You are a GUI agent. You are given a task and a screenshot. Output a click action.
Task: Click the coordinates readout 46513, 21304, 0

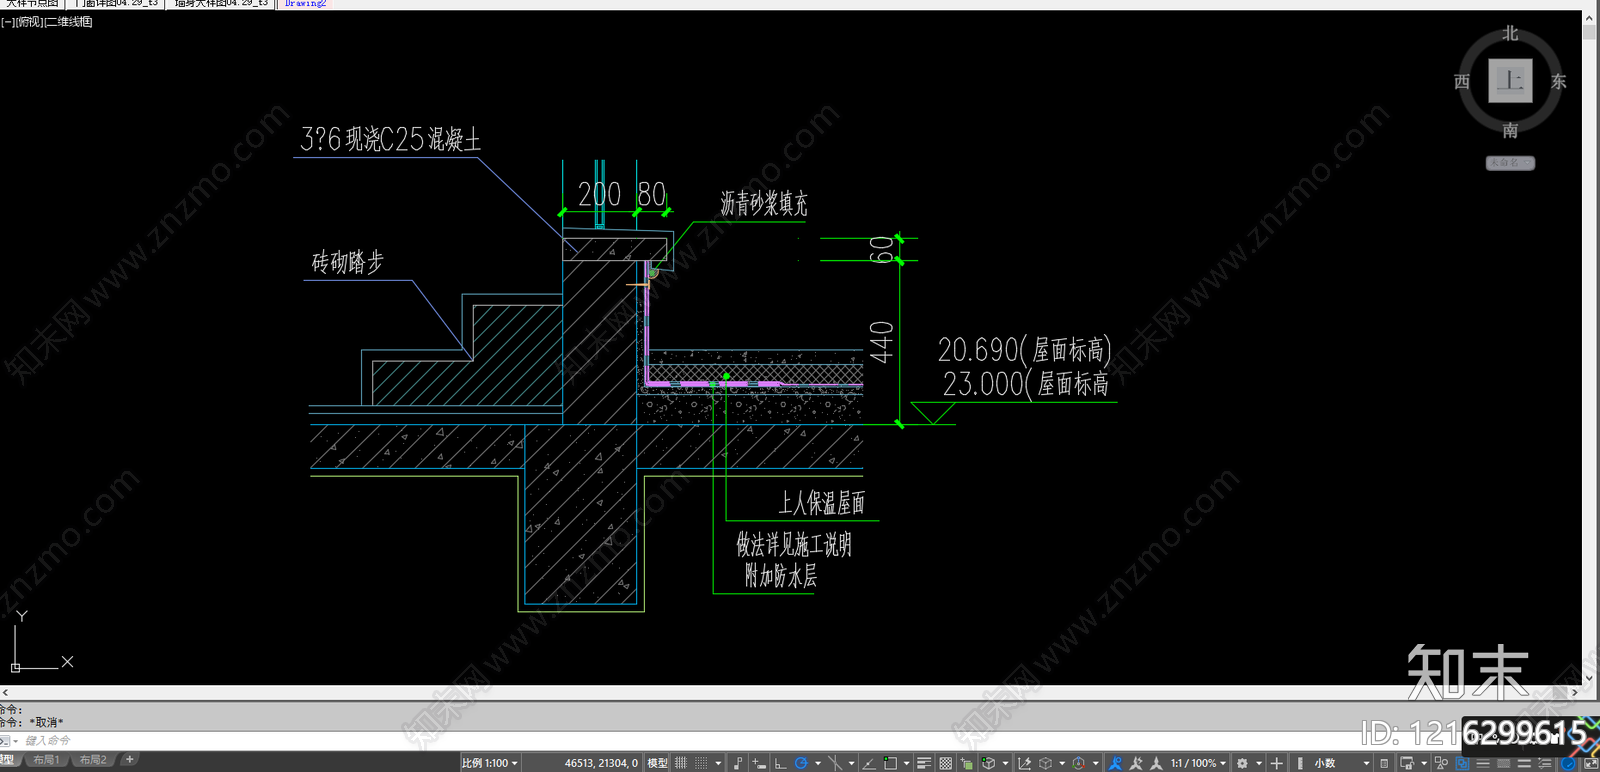601,763
